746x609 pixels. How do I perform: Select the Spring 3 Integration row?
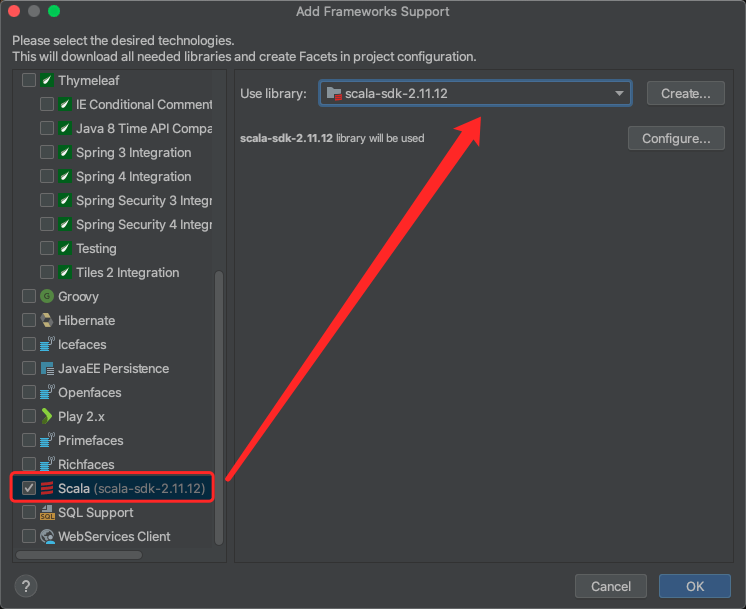coord(113,152)
